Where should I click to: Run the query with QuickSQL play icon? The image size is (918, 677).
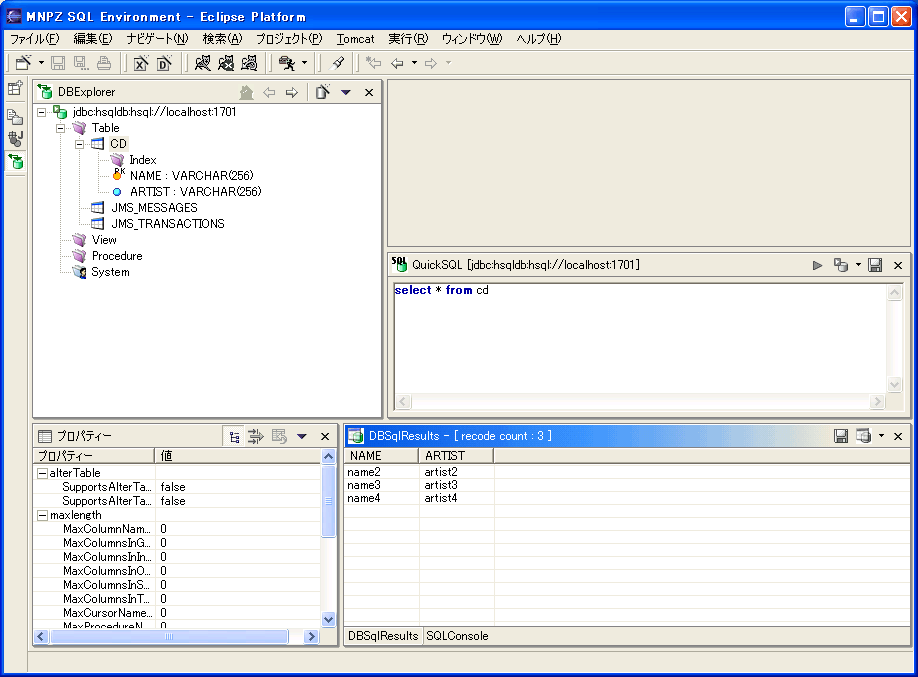(817, 265)
